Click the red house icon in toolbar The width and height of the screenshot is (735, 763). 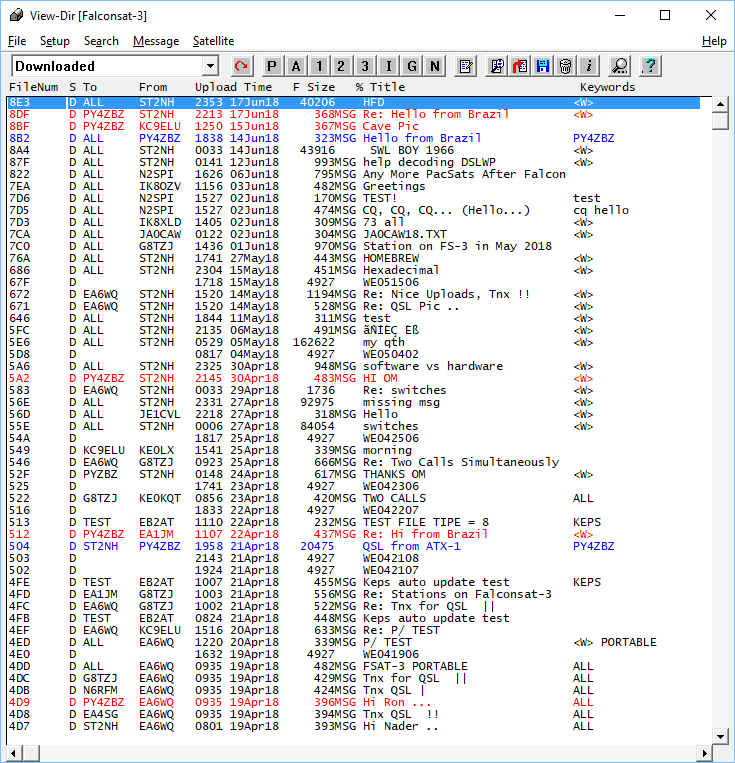pyautogui.click(x=520, y=66)
